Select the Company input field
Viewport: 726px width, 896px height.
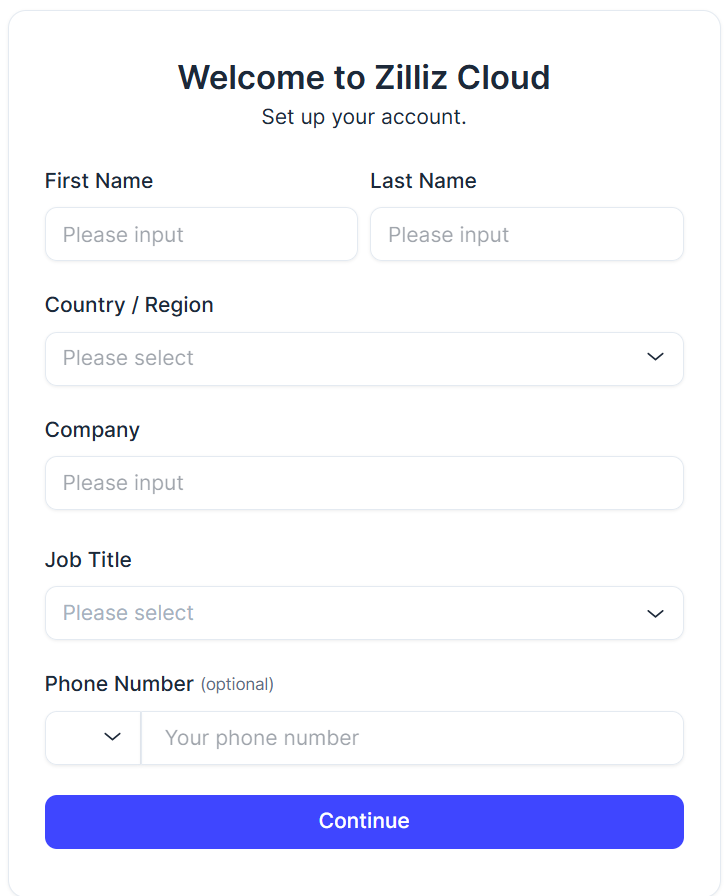point(364,483)
